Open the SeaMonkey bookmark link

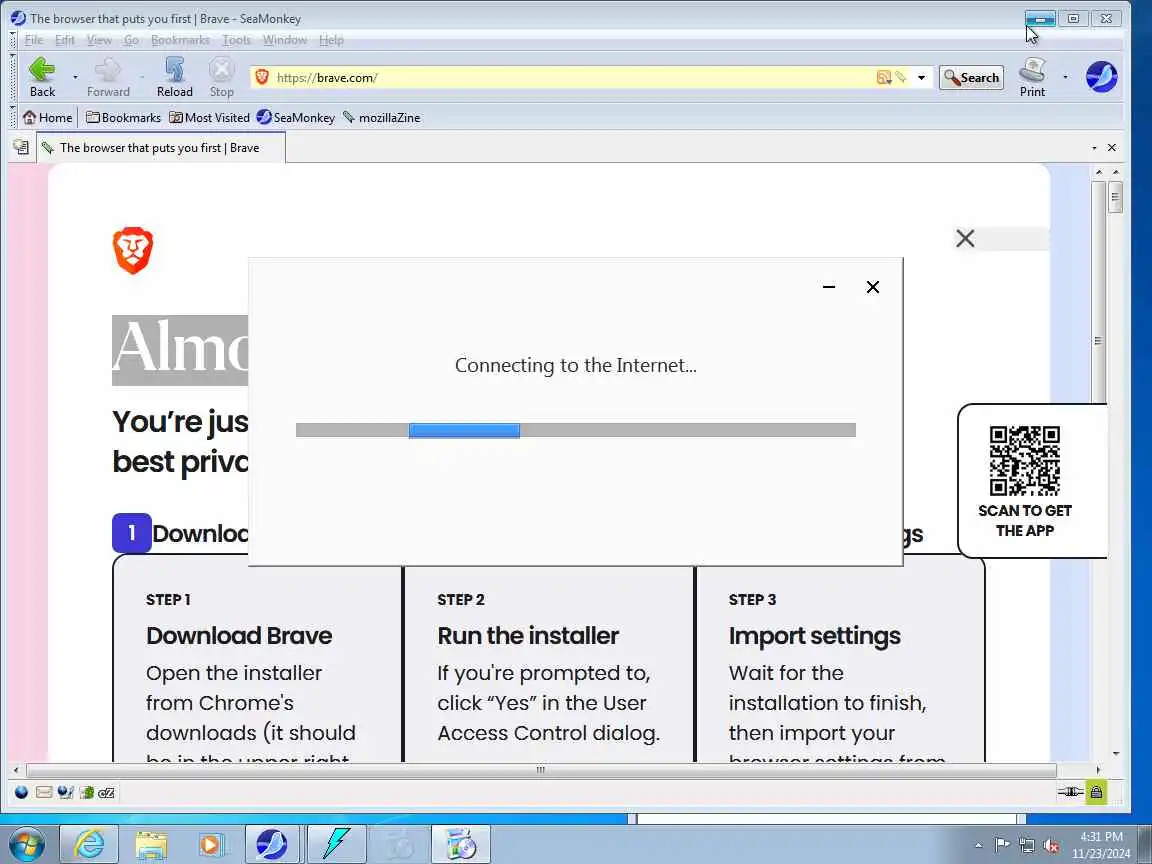coord(296,118)
